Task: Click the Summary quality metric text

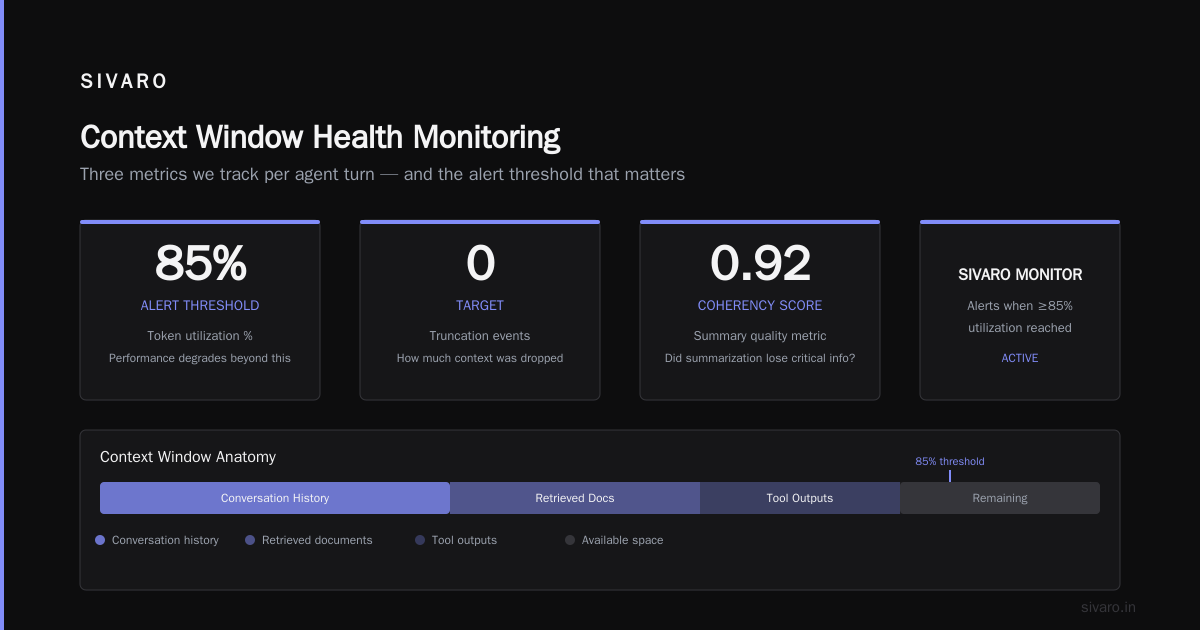Action: [760, 336]
